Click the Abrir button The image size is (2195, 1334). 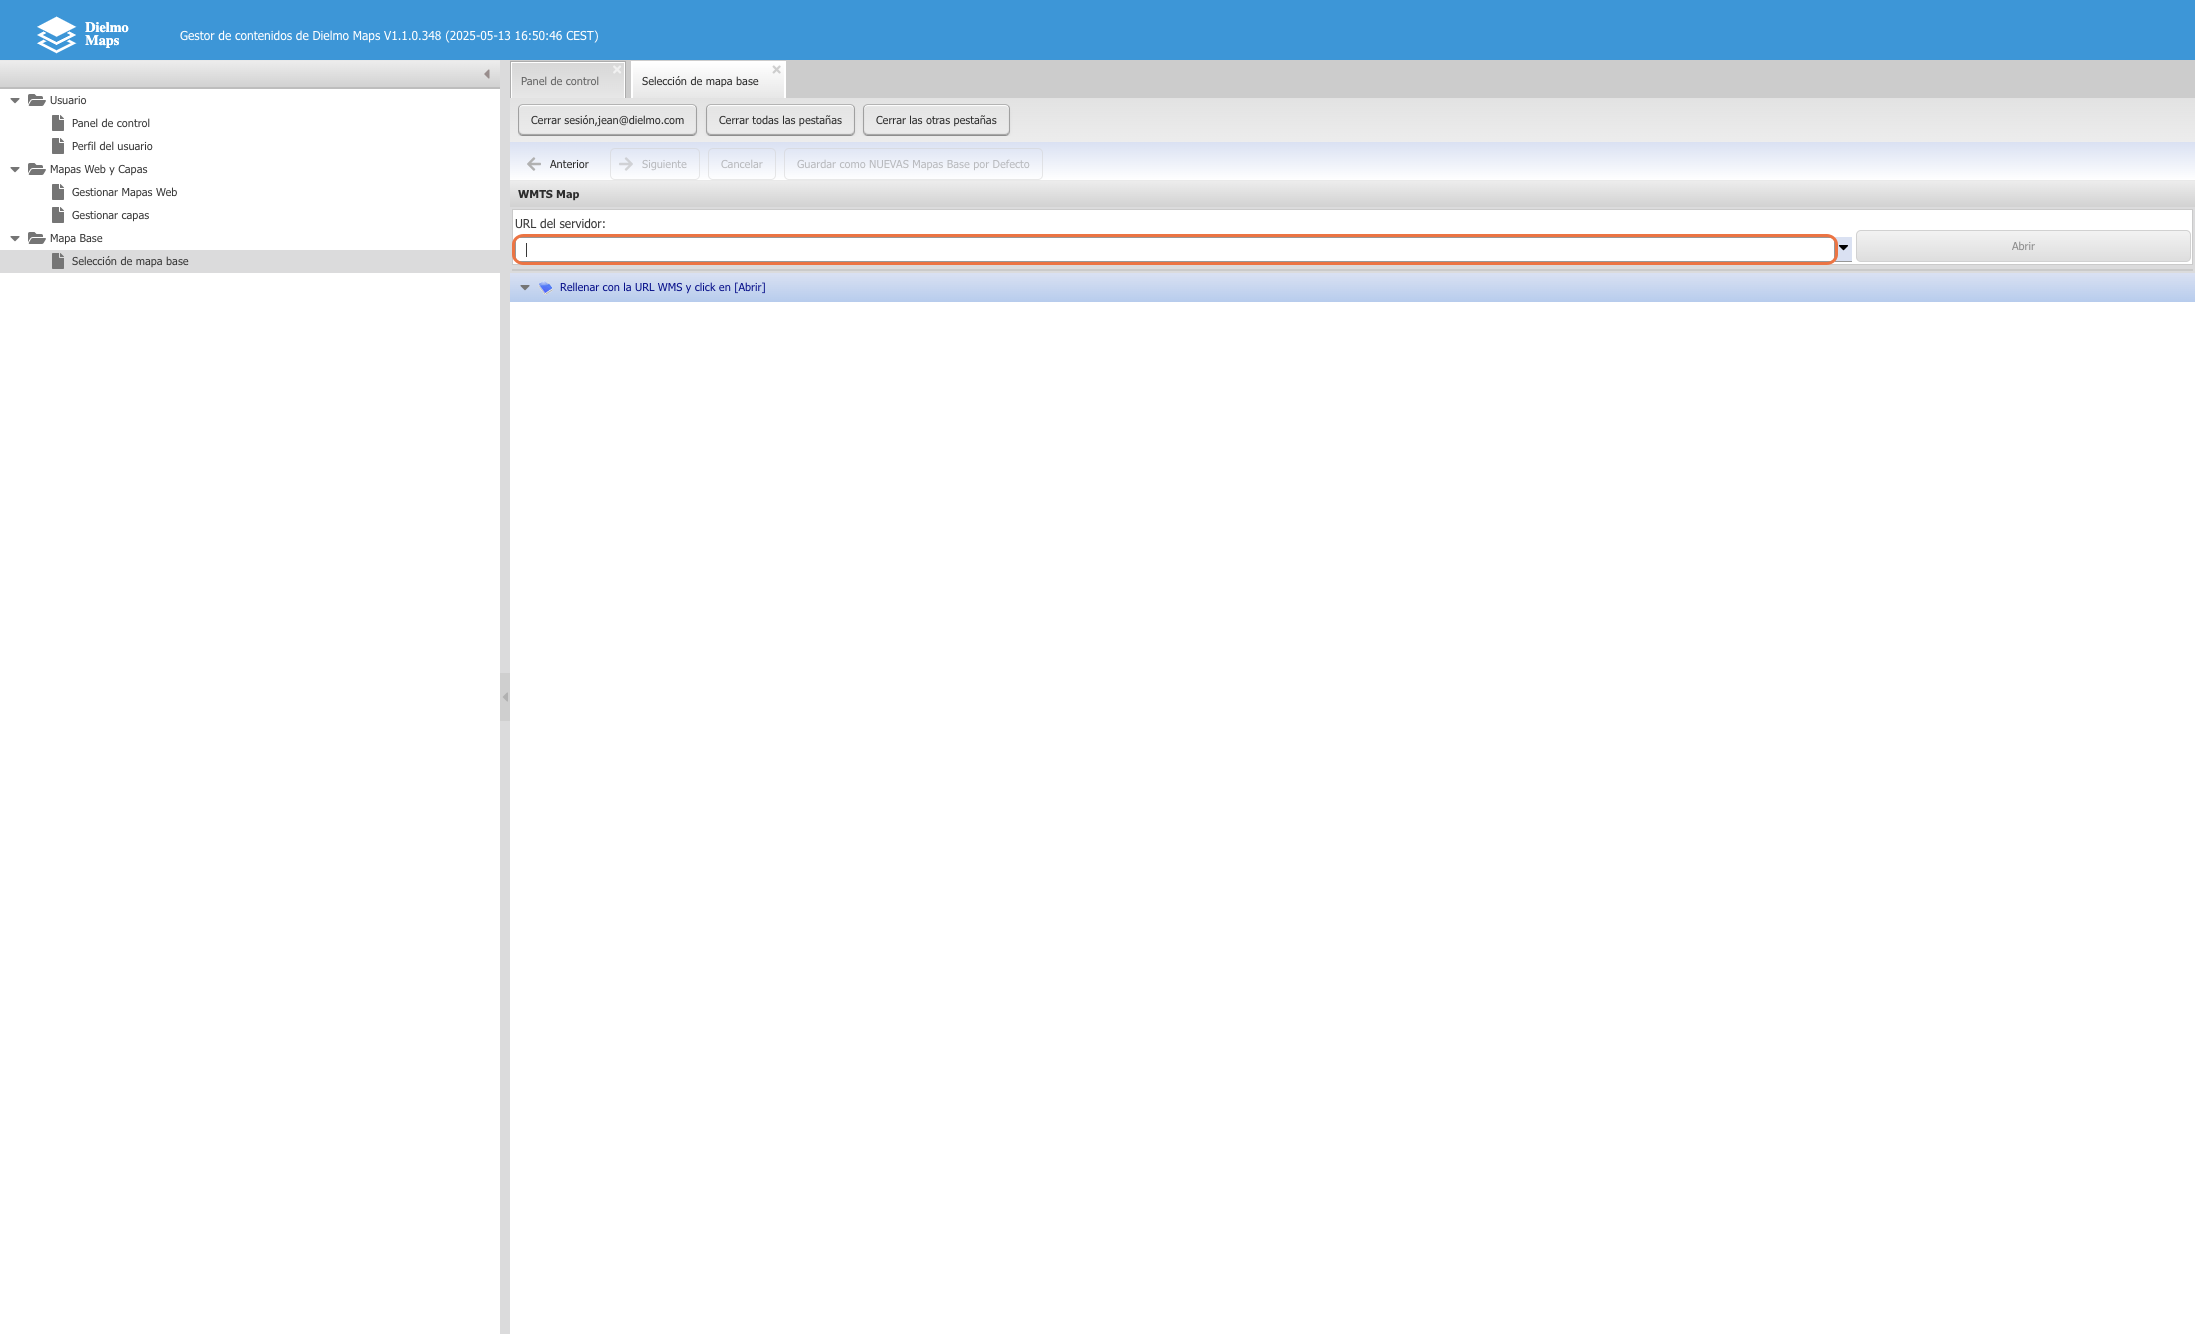pos(2023,246)
